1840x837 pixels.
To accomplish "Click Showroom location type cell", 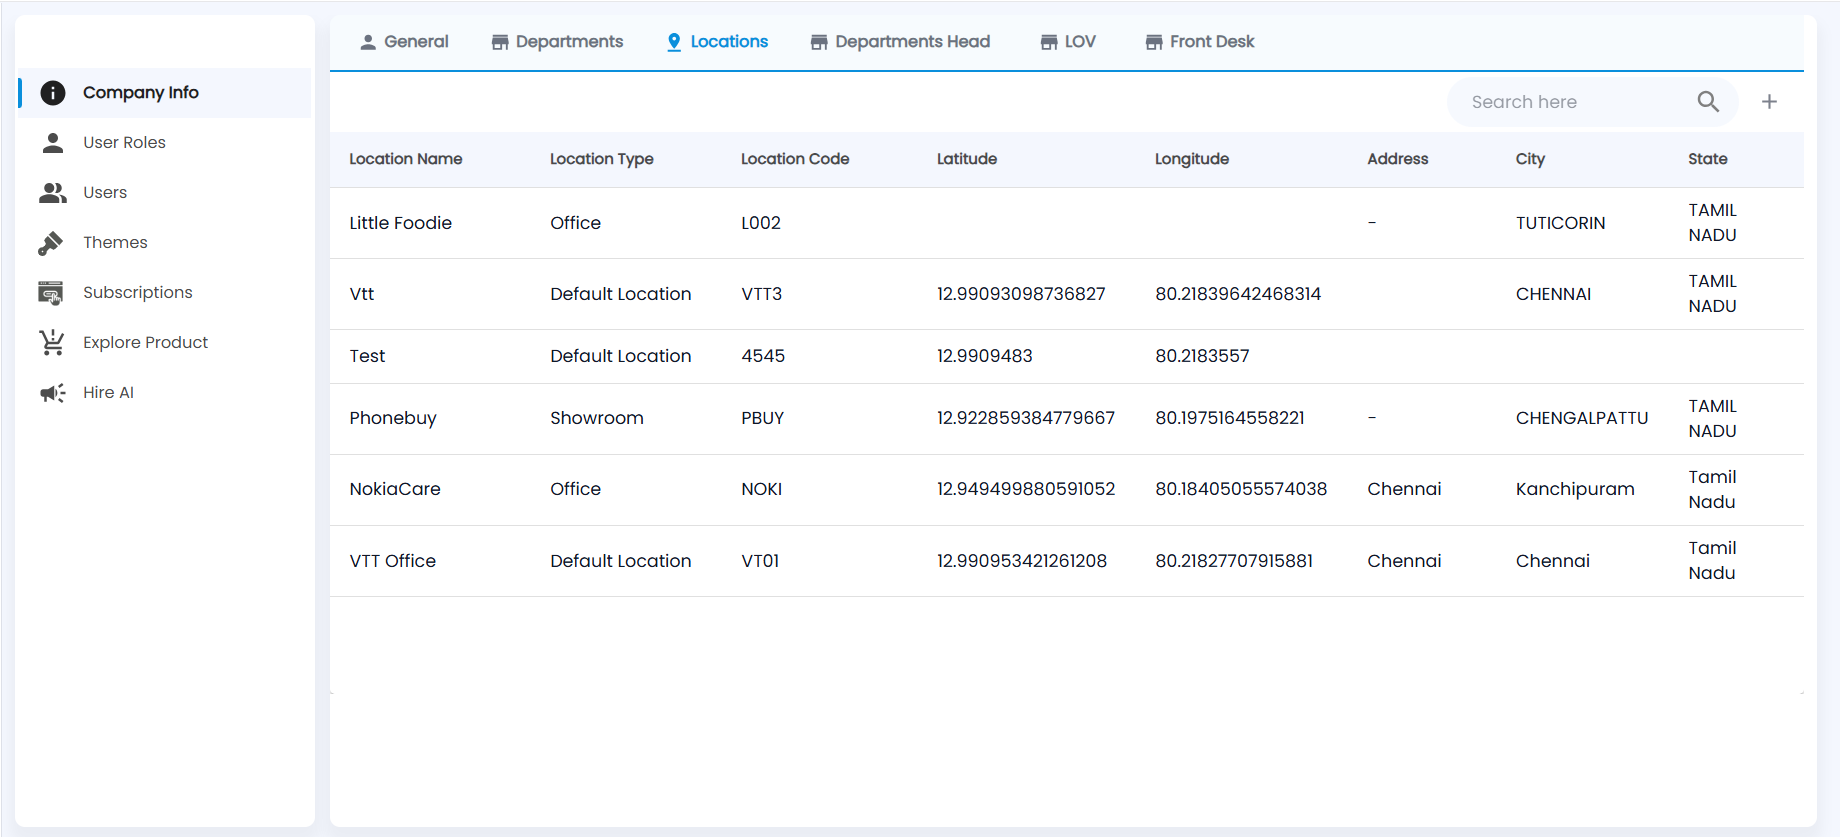I will (597, 418).
